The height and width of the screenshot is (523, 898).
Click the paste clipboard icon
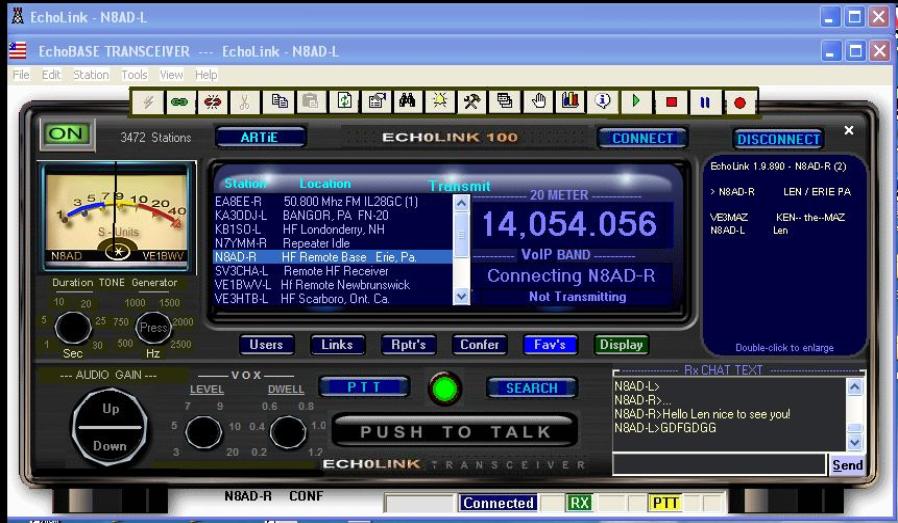[x=310, y=102]
